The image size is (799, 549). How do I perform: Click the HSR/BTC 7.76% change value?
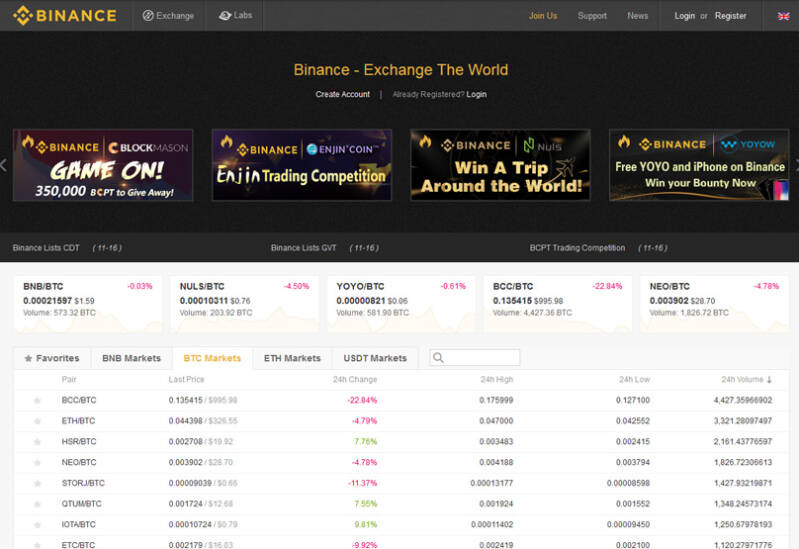coord(365,442)
